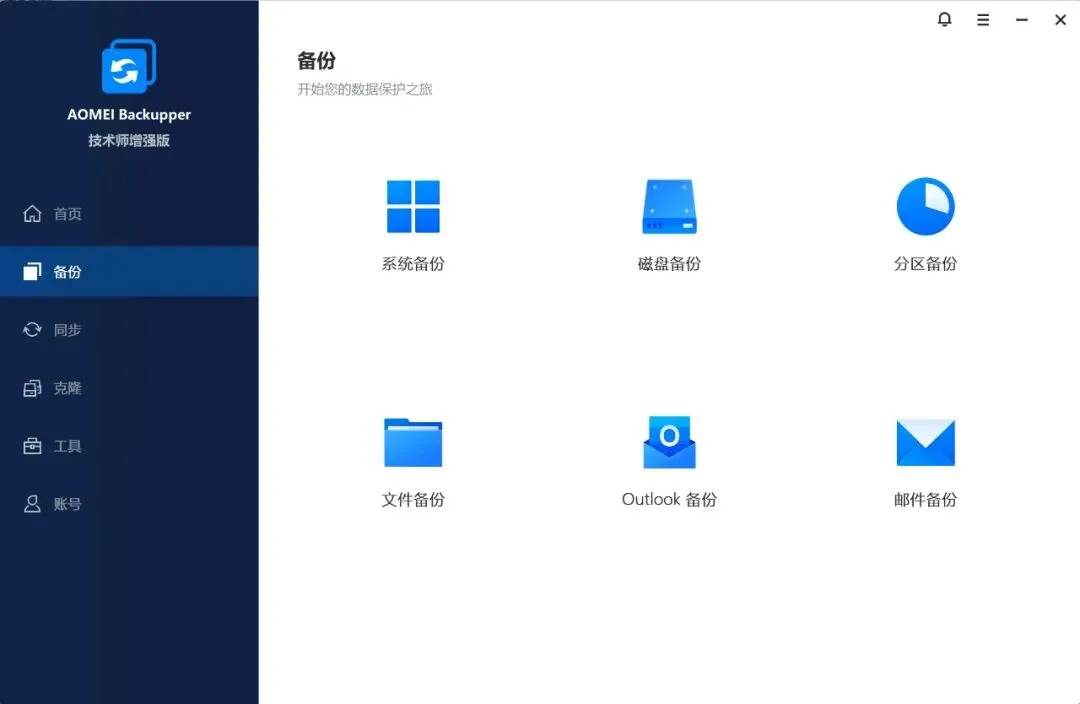This screenshot has height=704, width=1080.
Task: Click the 邮件备份 label
Action: [925, 499]
